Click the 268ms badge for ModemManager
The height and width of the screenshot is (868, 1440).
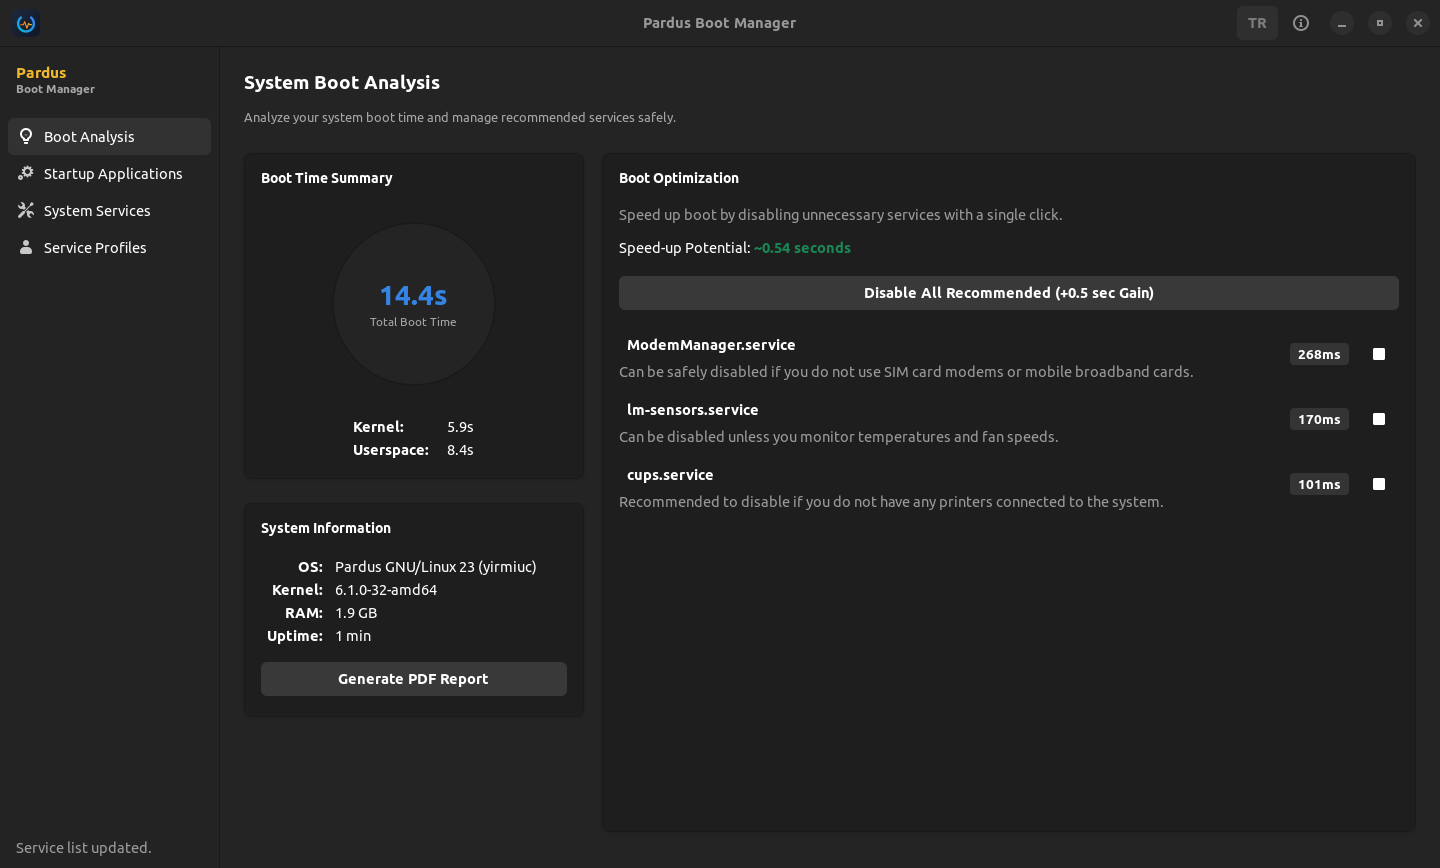coord(1319,354)
